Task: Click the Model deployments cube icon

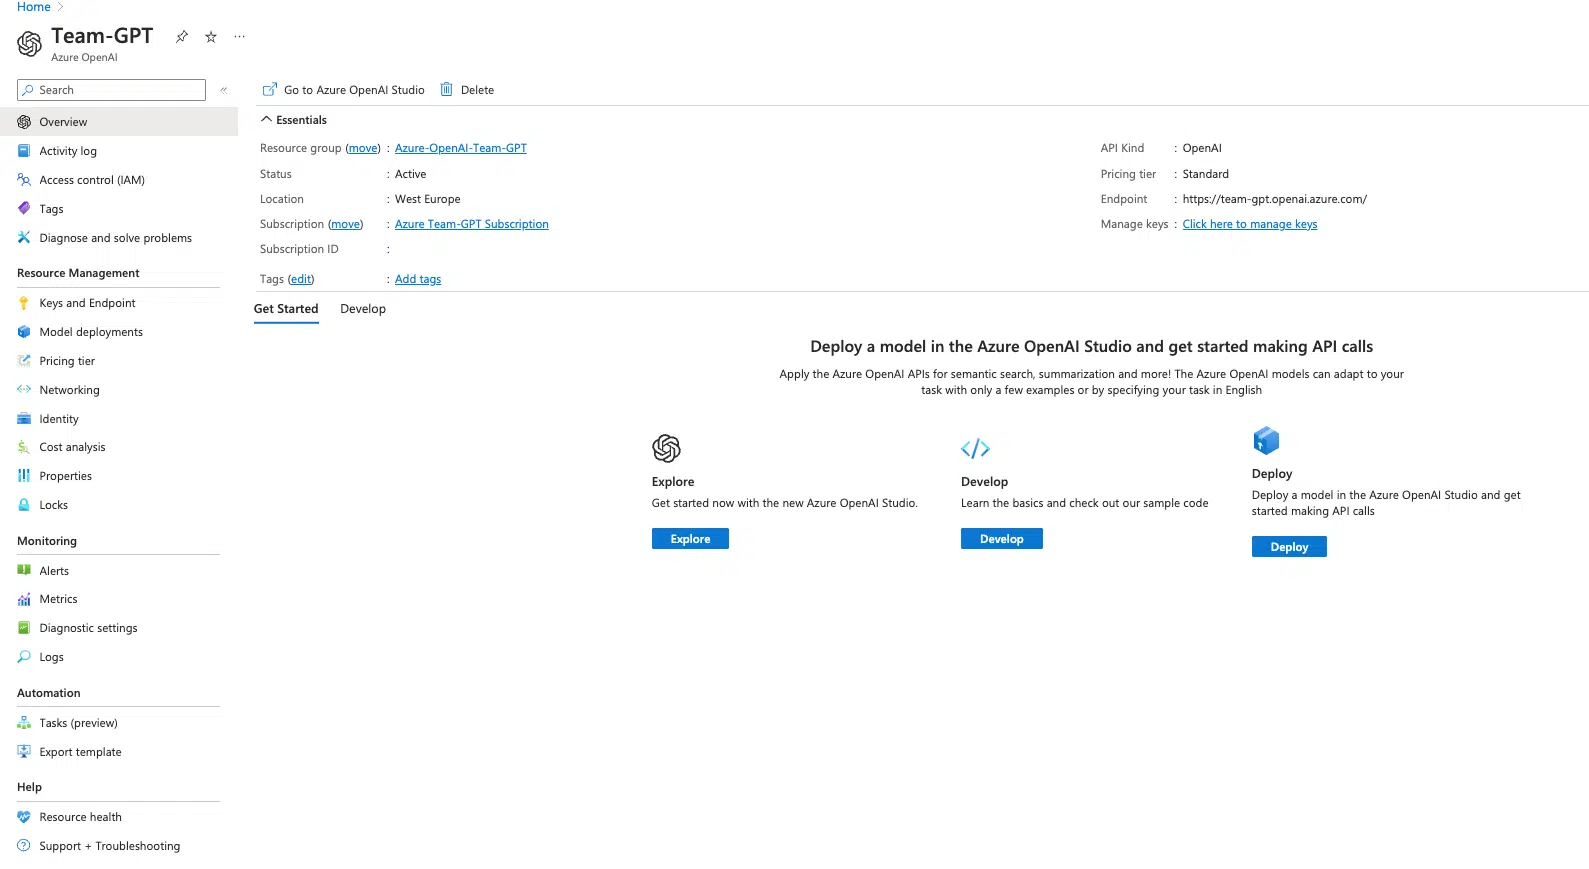Action: tap(24, 332)
